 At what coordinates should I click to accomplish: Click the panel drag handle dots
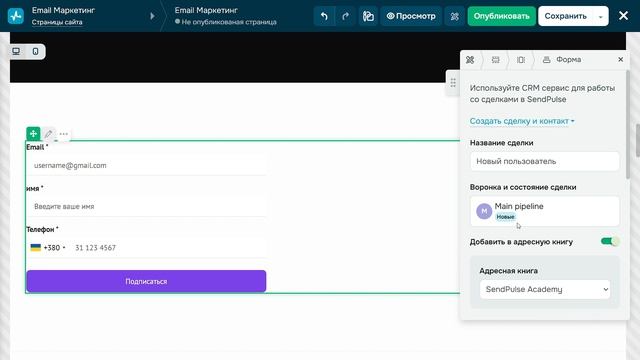[x=453, y=83]
